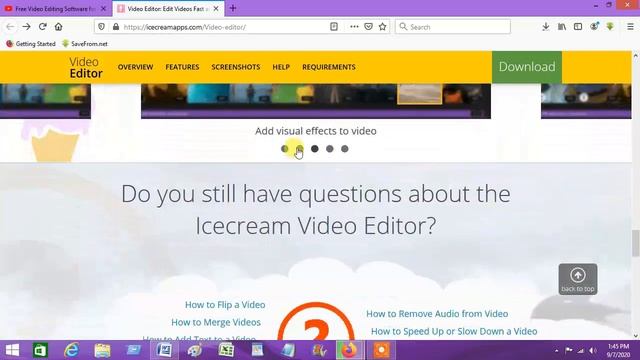Reload the current page

[42, 27]
